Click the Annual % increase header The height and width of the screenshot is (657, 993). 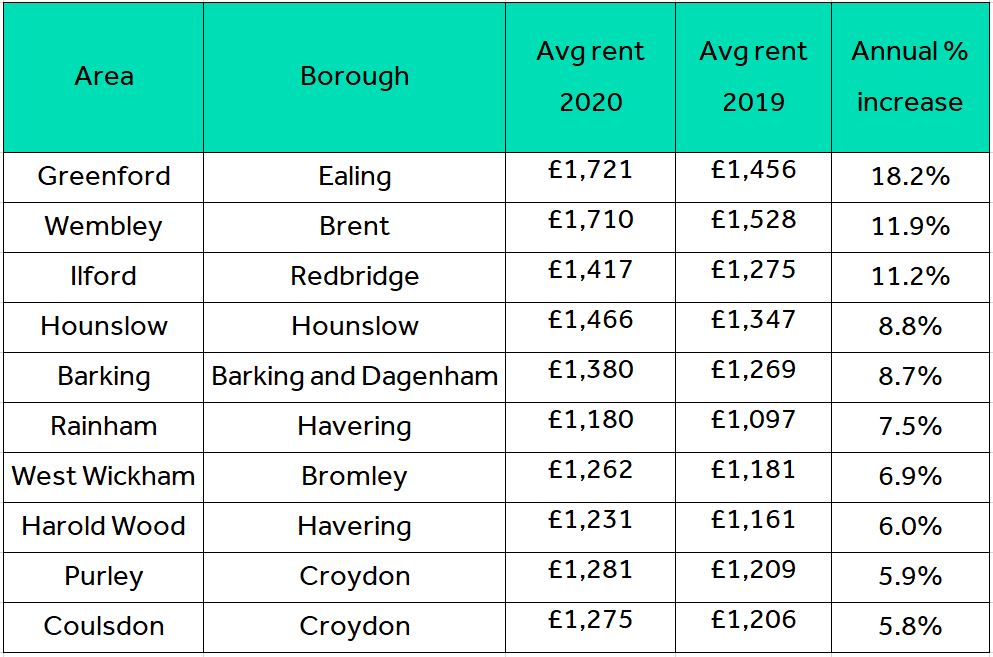coord(910,77)
